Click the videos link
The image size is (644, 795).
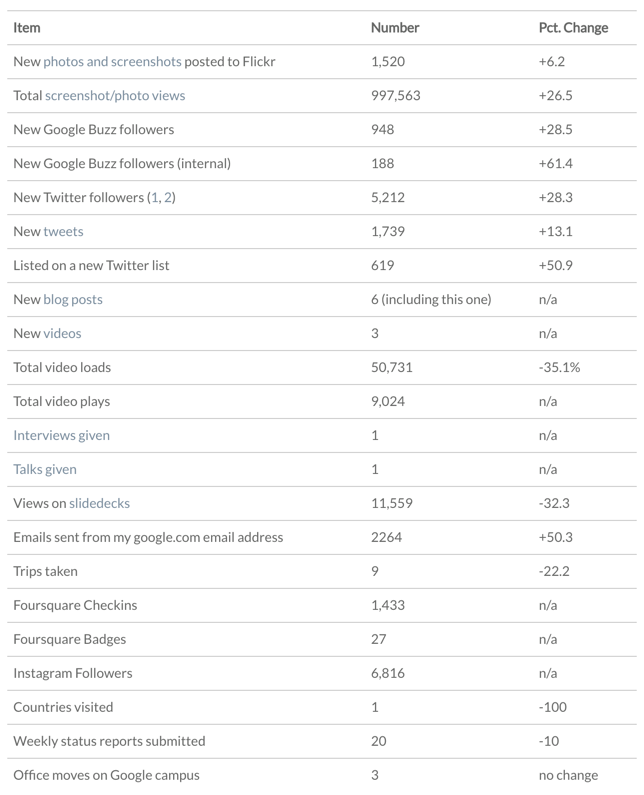tap(62, 334)
